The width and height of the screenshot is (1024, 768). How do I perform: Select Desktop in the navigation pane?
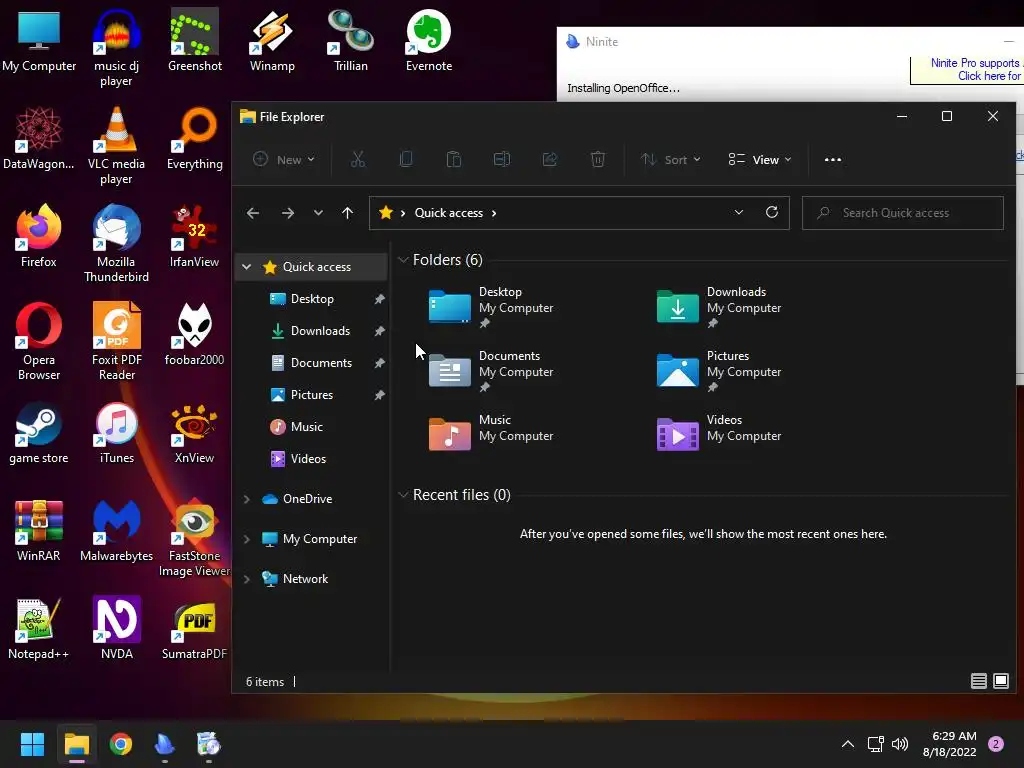312,299
